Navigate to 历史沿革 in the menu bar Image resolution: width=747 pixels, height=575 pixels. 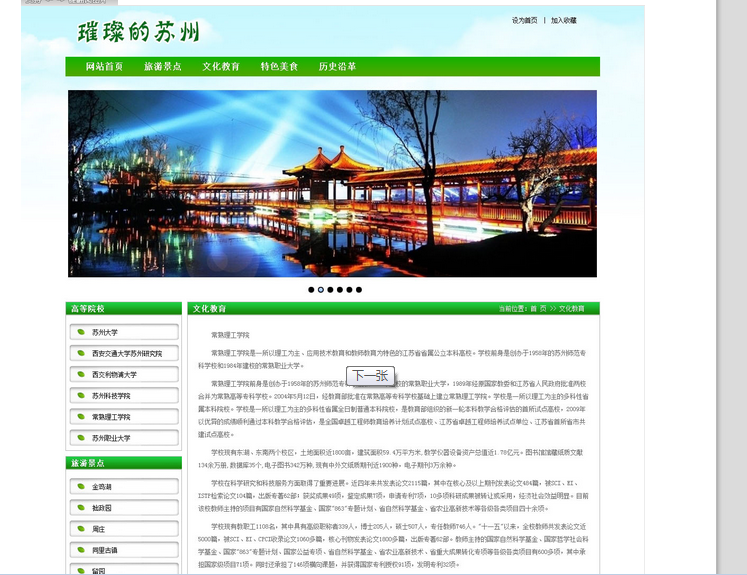point(337,67)
